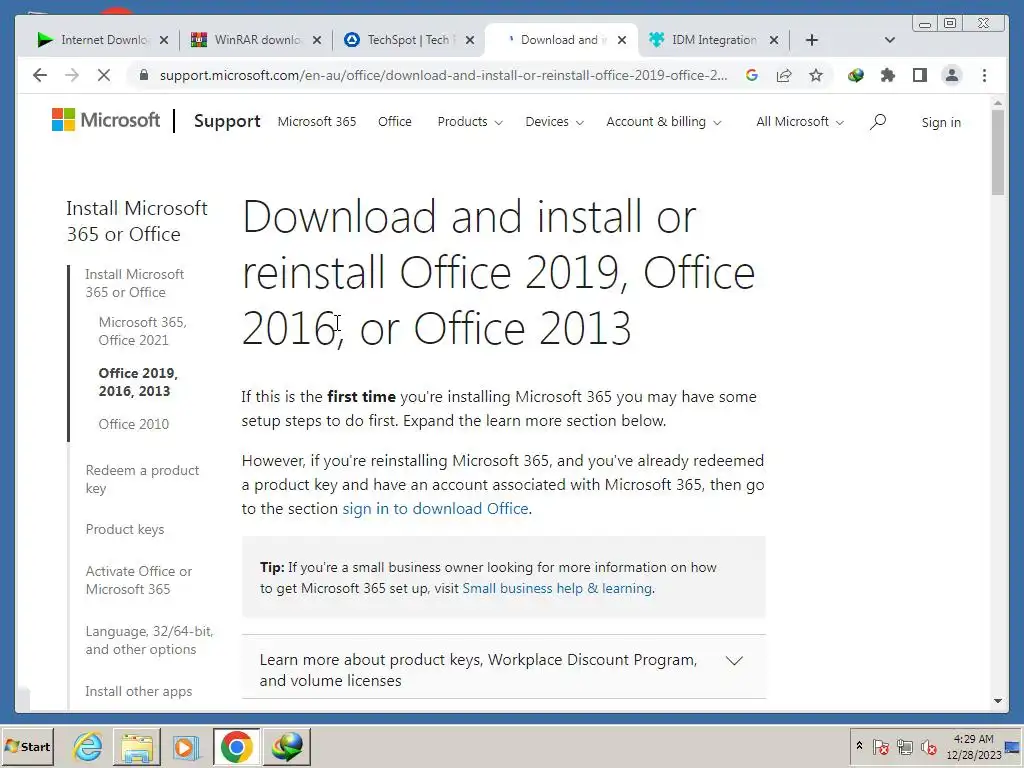Open the Support link in header
This screenshot has height=768, width=1024.
point(227,121)
